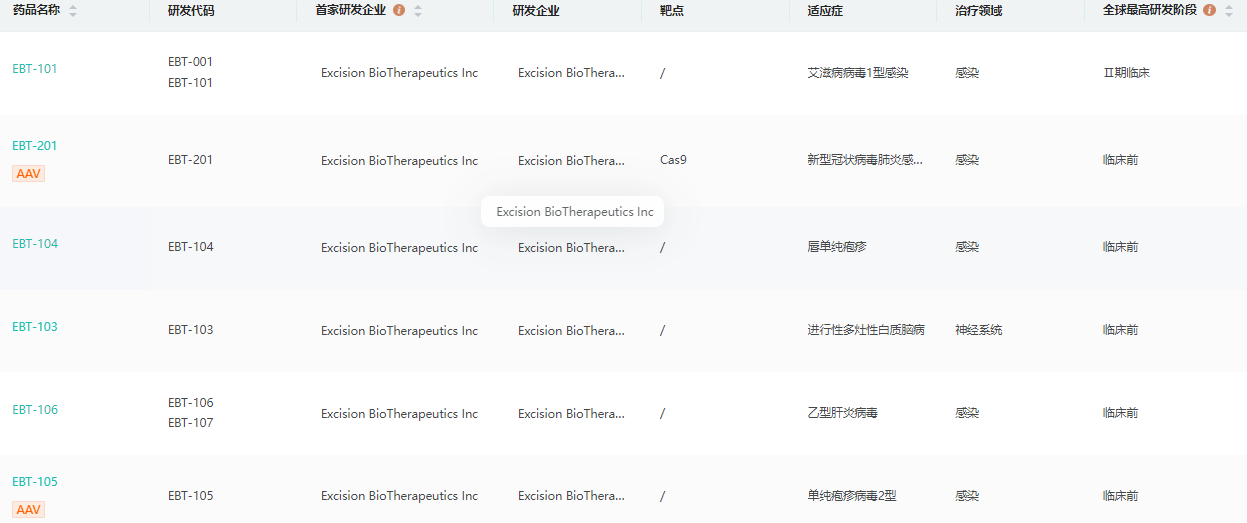Click 临床前 stage in EBT-106 row
The width and height of the screenshot is (1247, 523).
point(1120,413)
